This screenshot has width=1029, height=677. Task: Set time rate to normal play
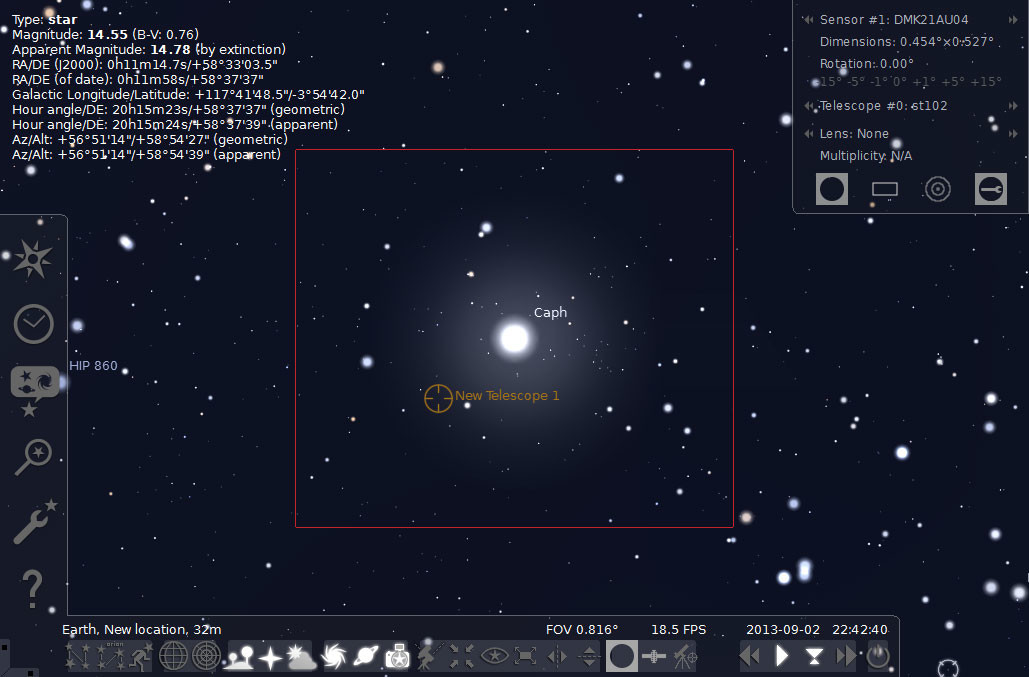782,656
